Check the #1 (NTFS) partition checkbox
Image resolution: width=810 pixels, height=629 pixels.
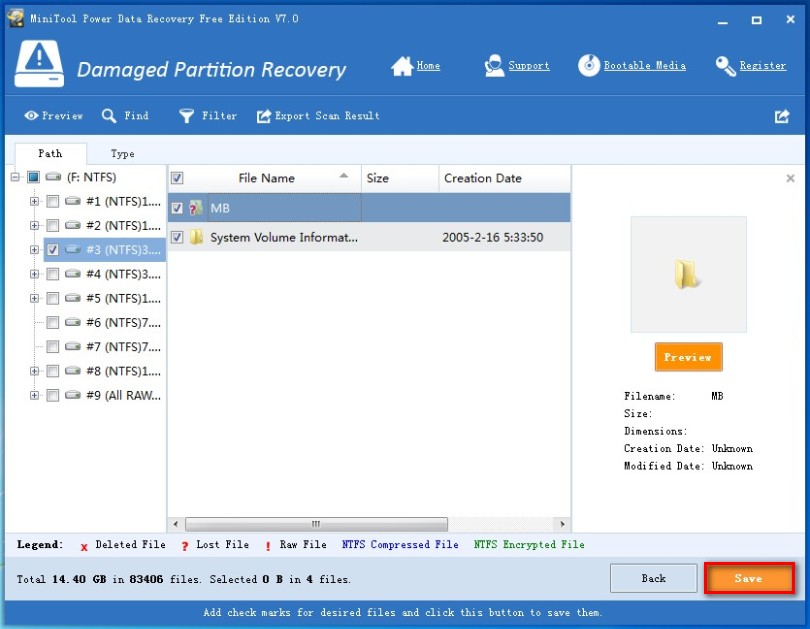pyautogui.click(x=52, y=201)
